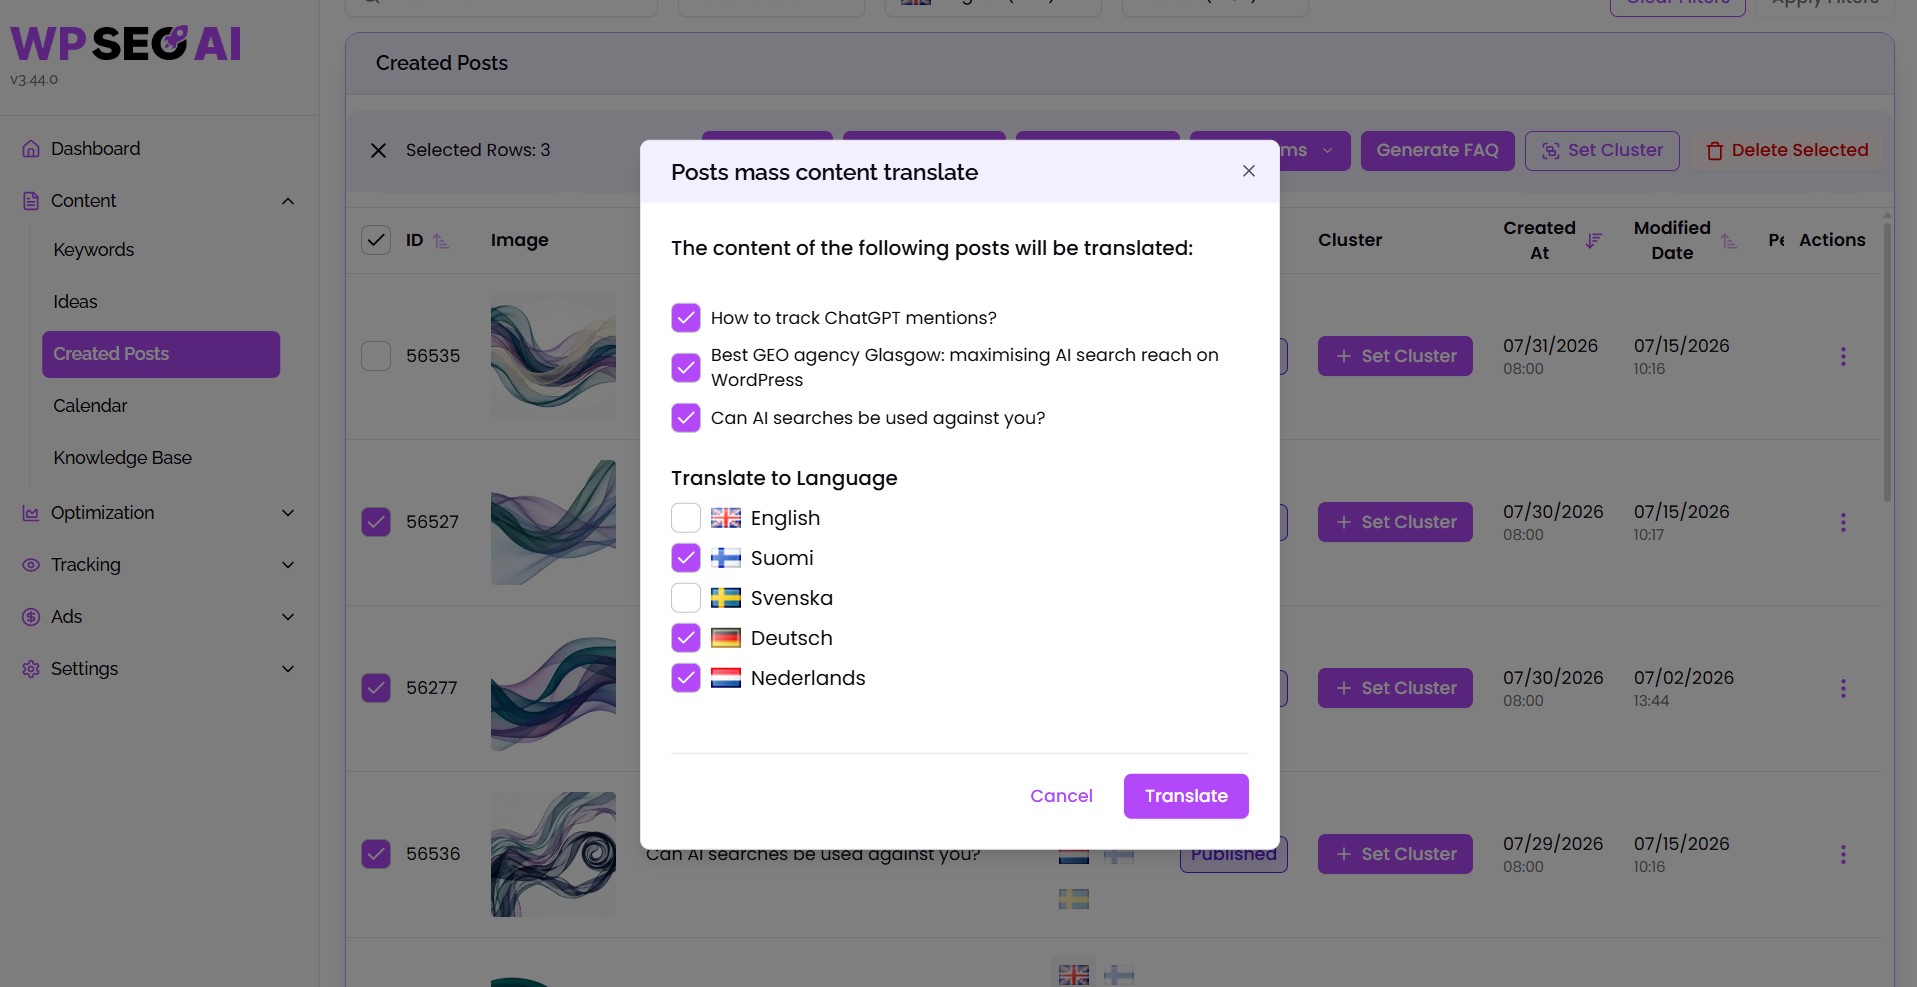Go to Knowledge Base section

pyautogui.click(x=123, y=458)
